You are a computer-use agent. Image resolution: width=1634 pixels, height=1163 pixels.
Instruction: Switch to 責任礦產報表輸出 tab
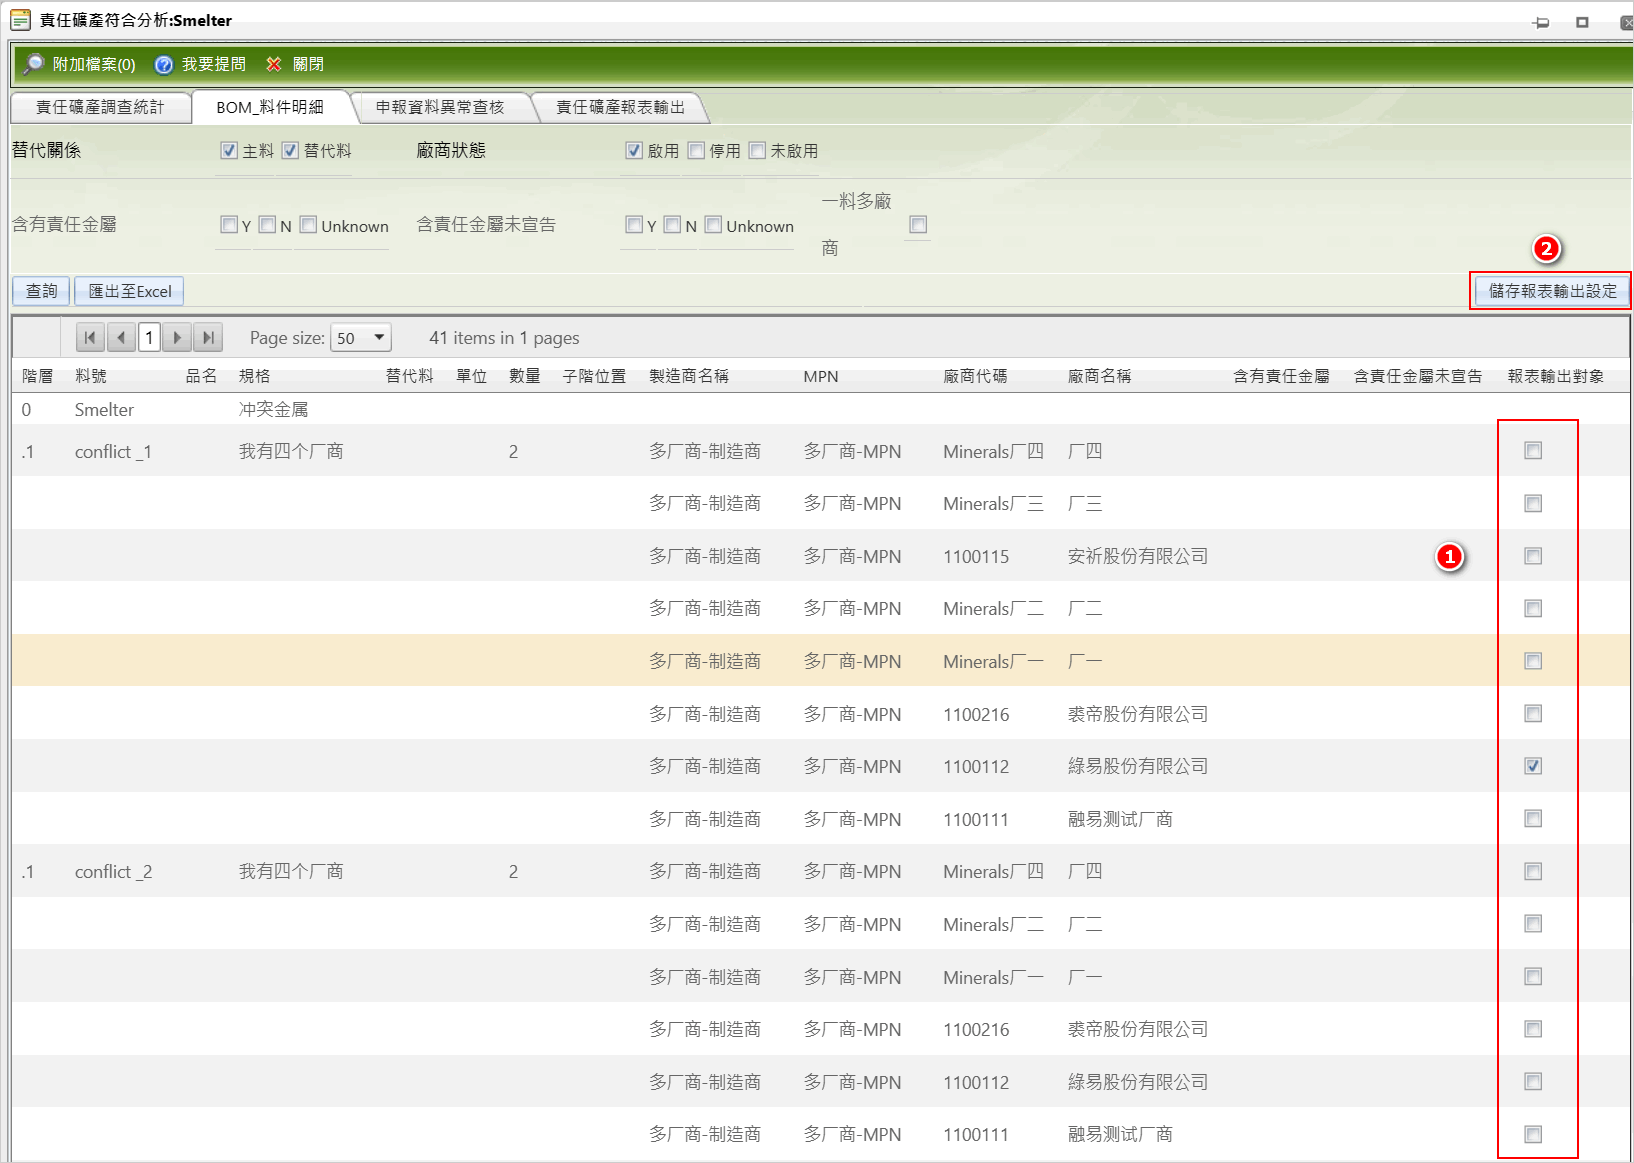coord(620,107)
